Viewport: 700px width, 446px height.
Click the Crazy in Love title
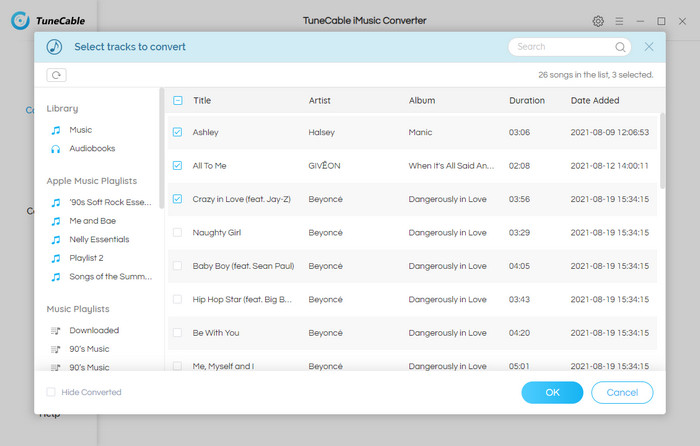[x=242, y=199]
